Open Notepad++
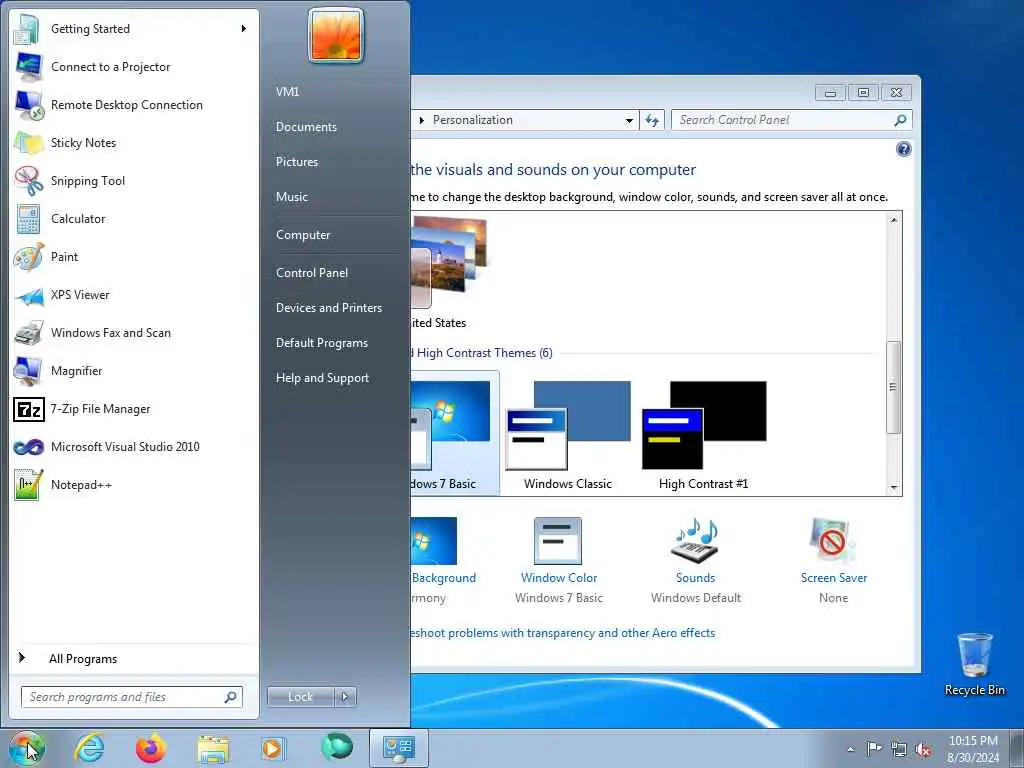The image size is (1024, 768). (x=133, y=485)
